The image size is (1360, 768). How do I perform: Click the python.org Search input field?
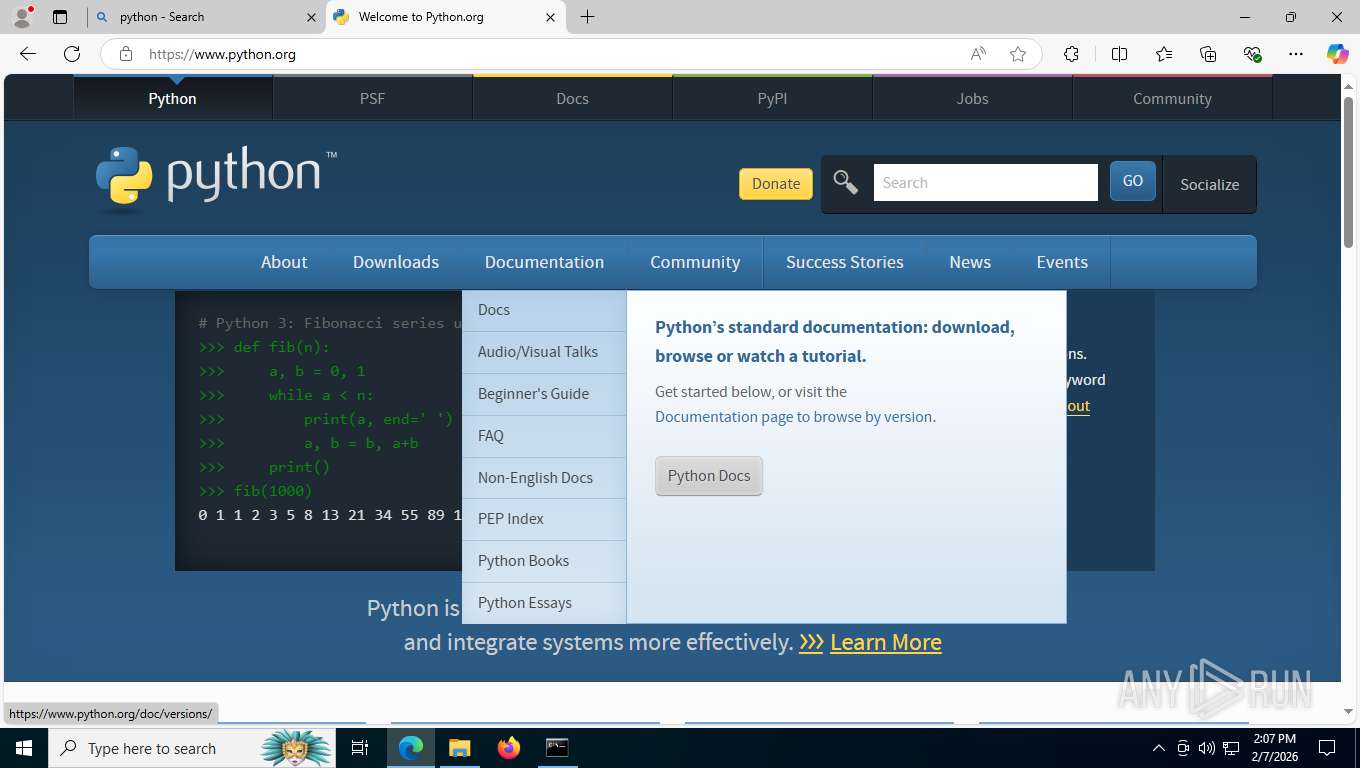click(986, 183)
